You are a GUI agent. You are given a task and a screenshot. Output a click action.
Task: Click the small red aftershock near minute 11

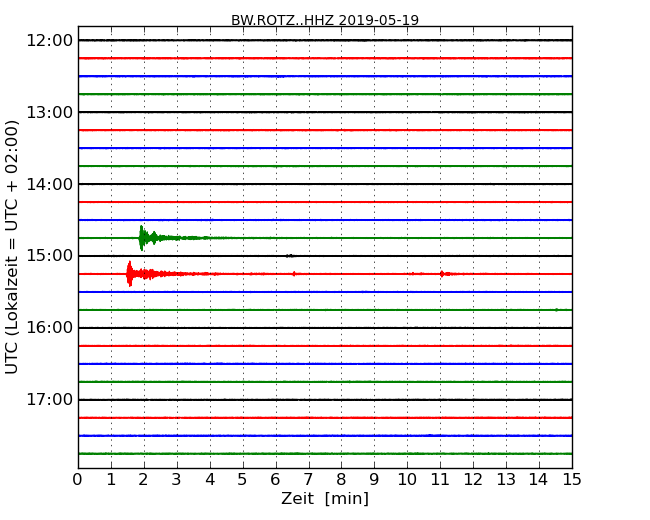coord(442,274)
